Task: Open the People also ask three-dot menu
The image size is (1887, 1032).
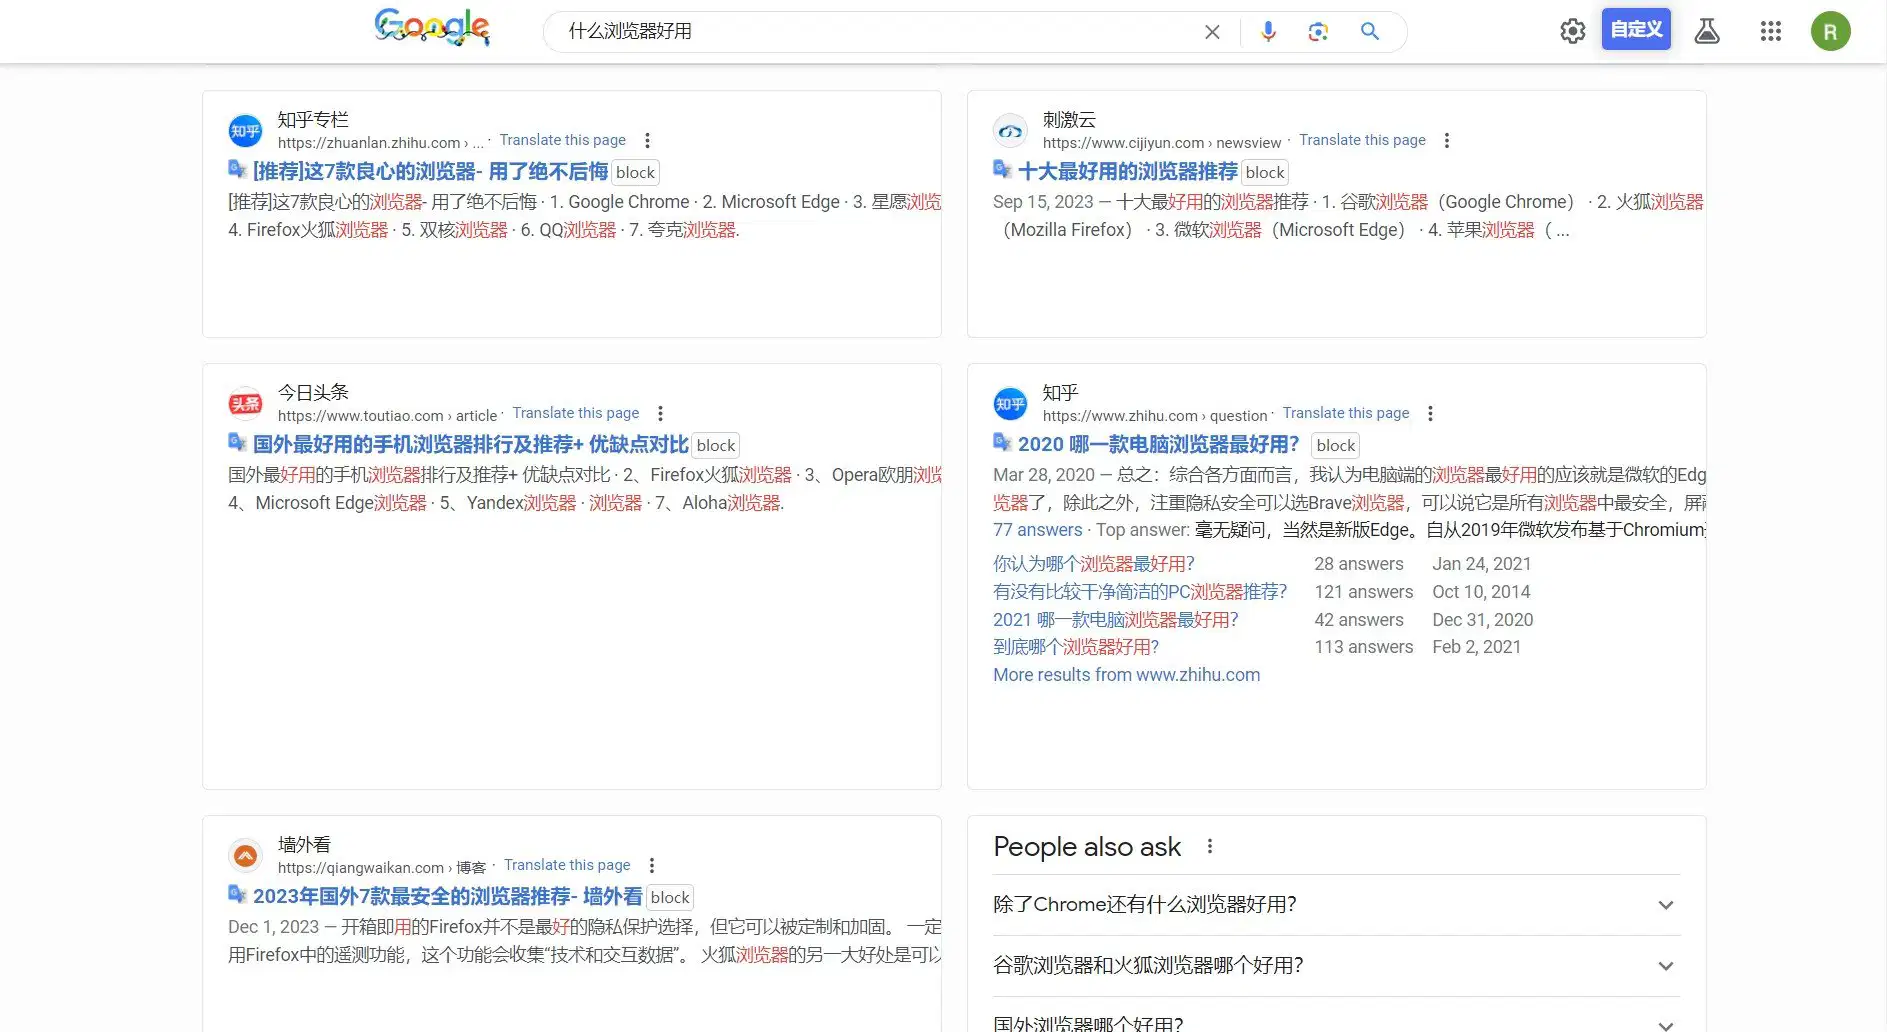Action: pos(1210,847)
